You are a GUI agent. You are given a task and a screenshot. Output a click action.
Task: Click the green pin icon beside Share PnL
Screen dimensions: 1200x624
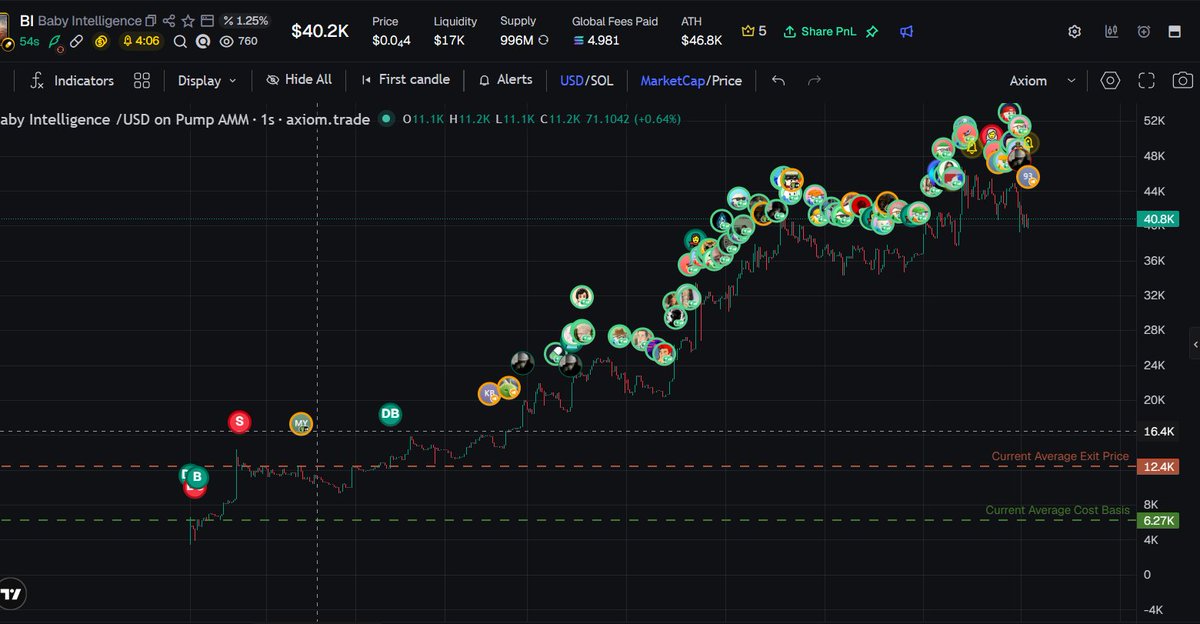[x=872, y=31]
